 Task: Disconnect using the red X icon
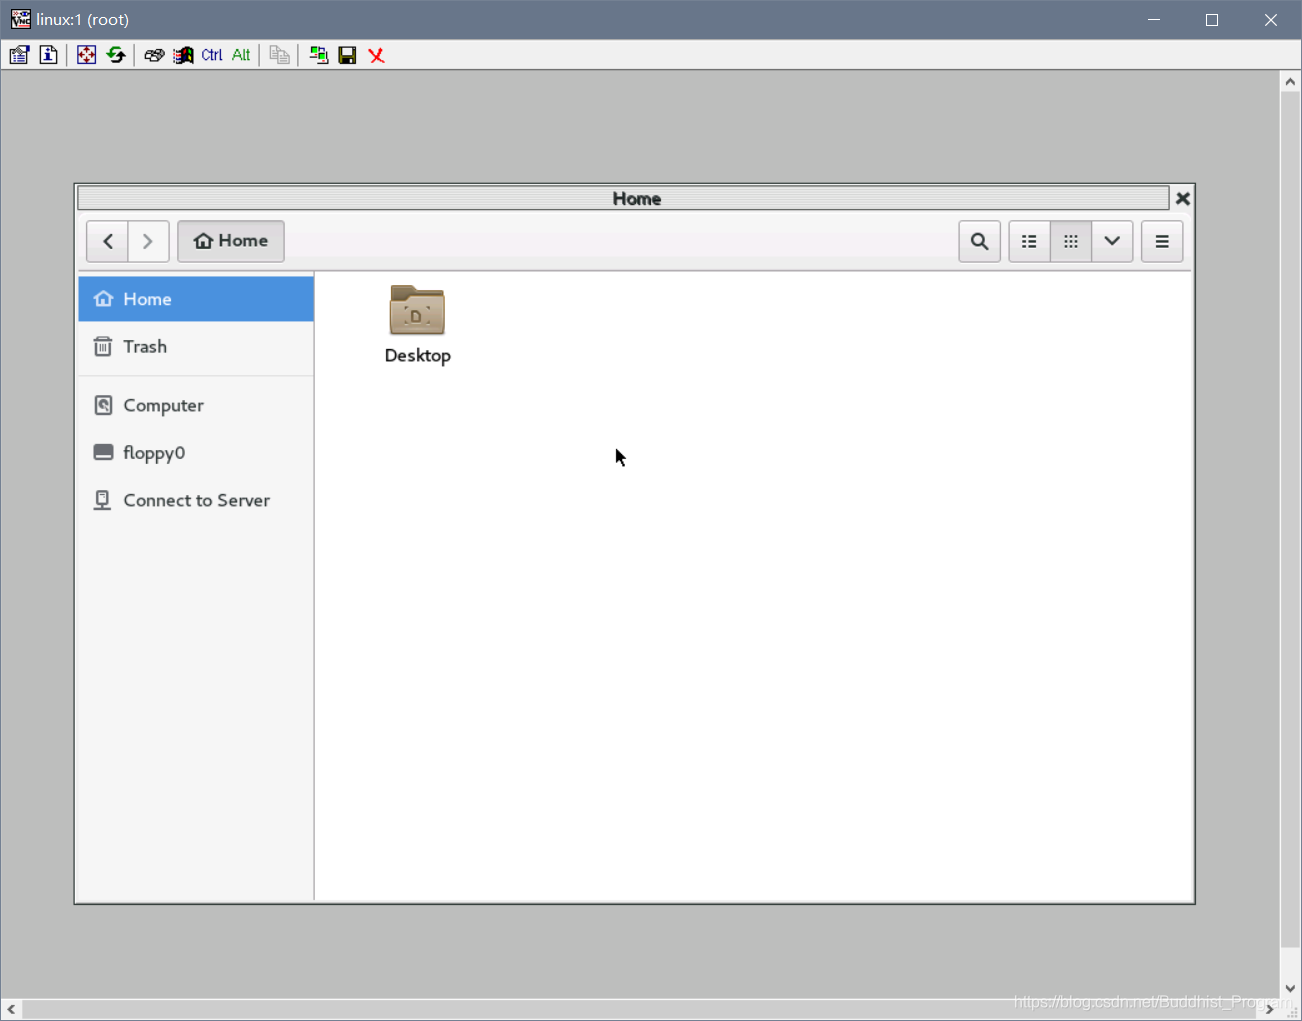pyautogui.click(x=376, y=55)
